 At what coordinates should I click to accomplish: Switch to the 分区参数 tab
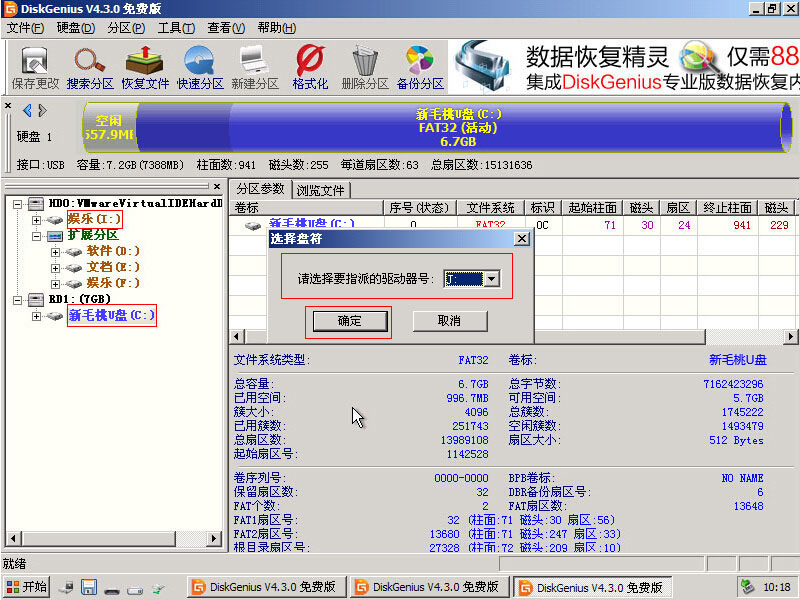click(260, 189)
